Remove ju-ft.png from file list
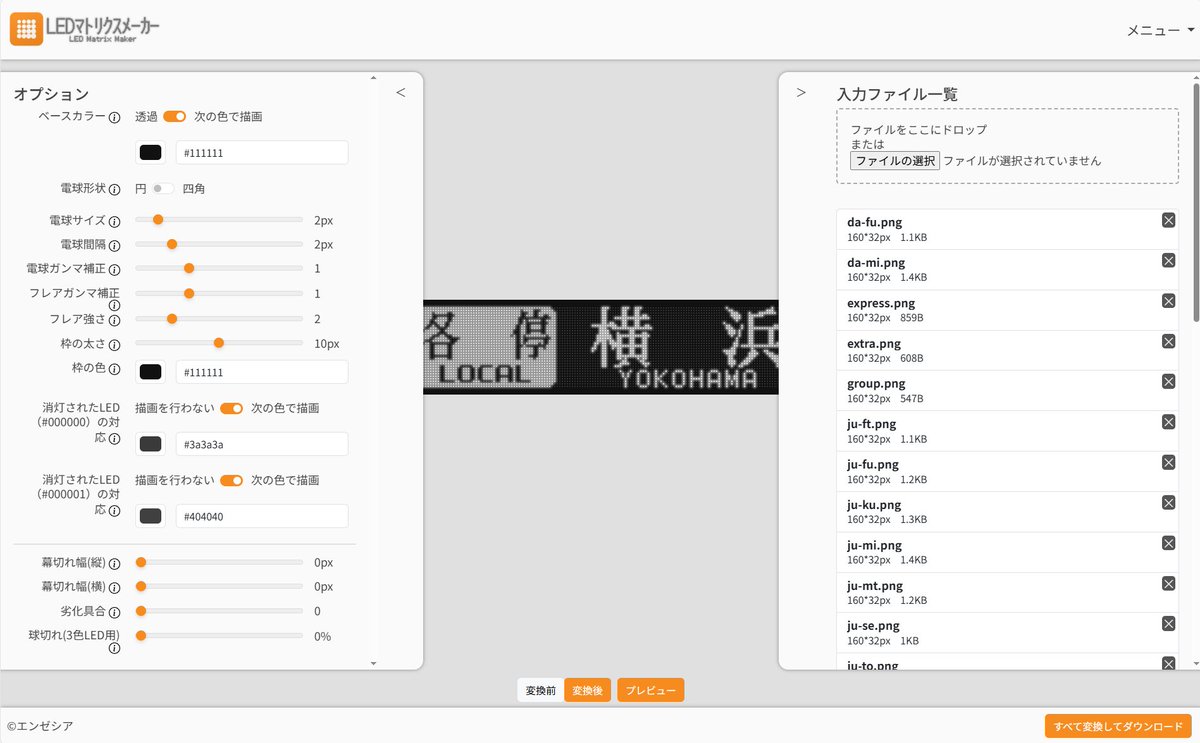 [x=1168, y=422]
